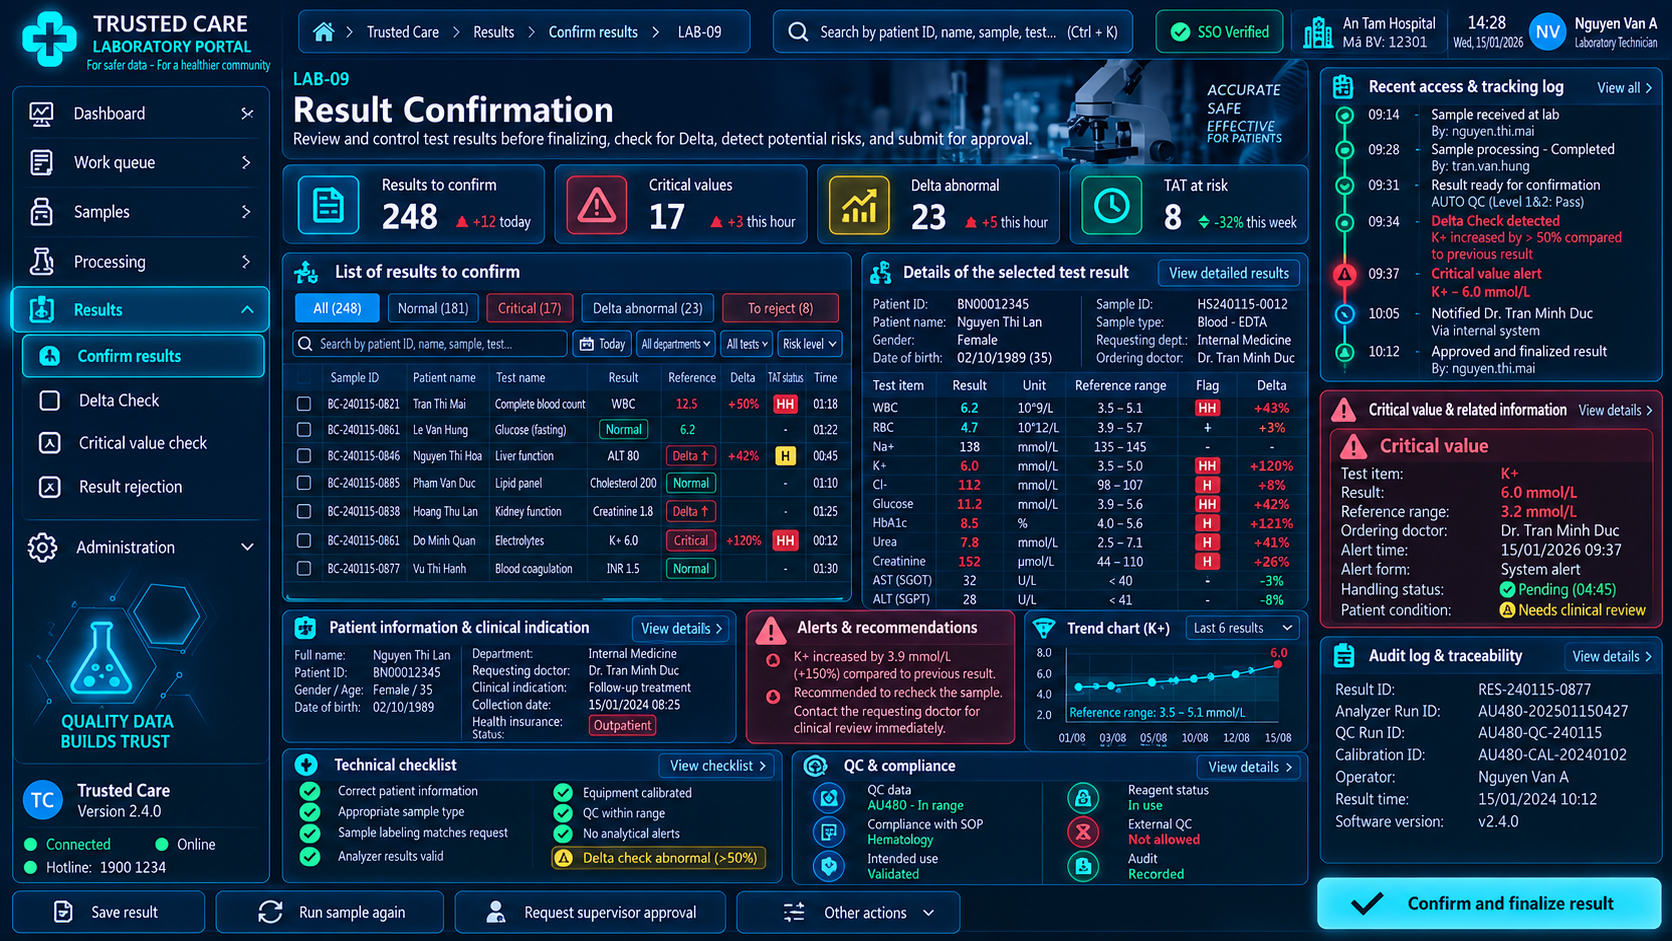
Task: Open the Last 6 results dropdown
Action: click(1243, 628)
